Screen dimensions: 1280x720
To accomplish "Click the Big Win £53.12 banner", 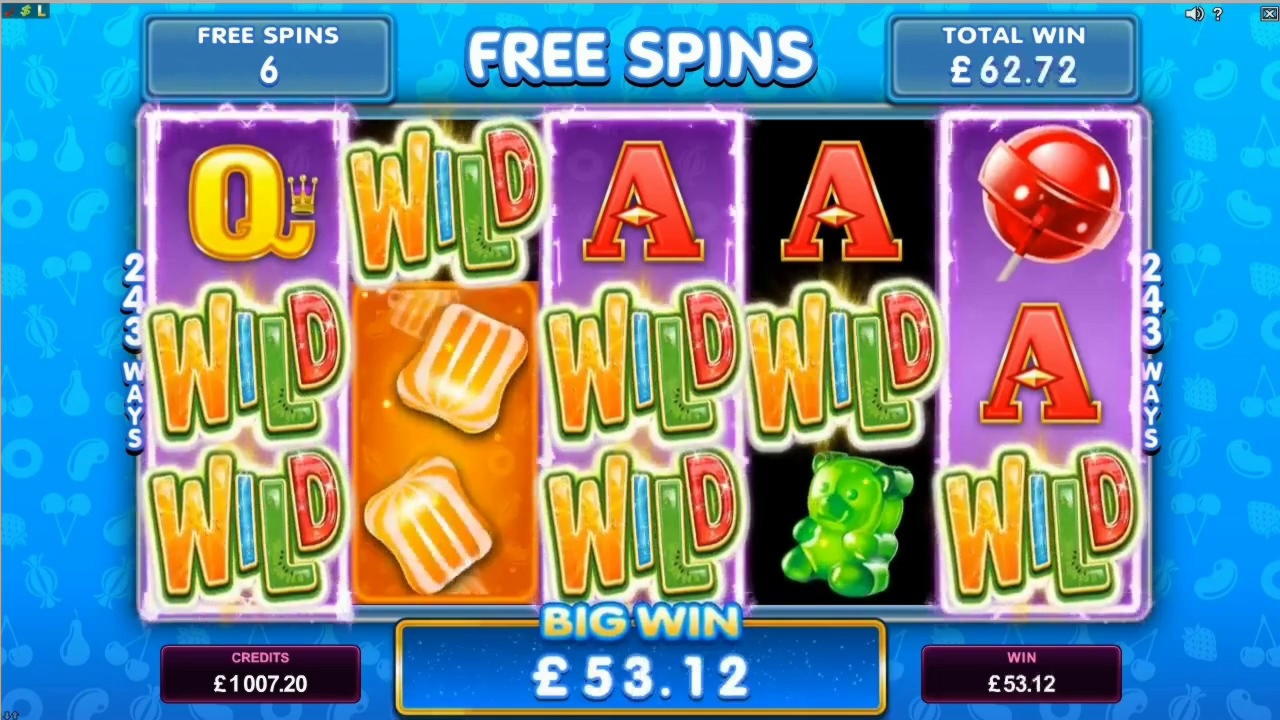I will pos(641,665).
